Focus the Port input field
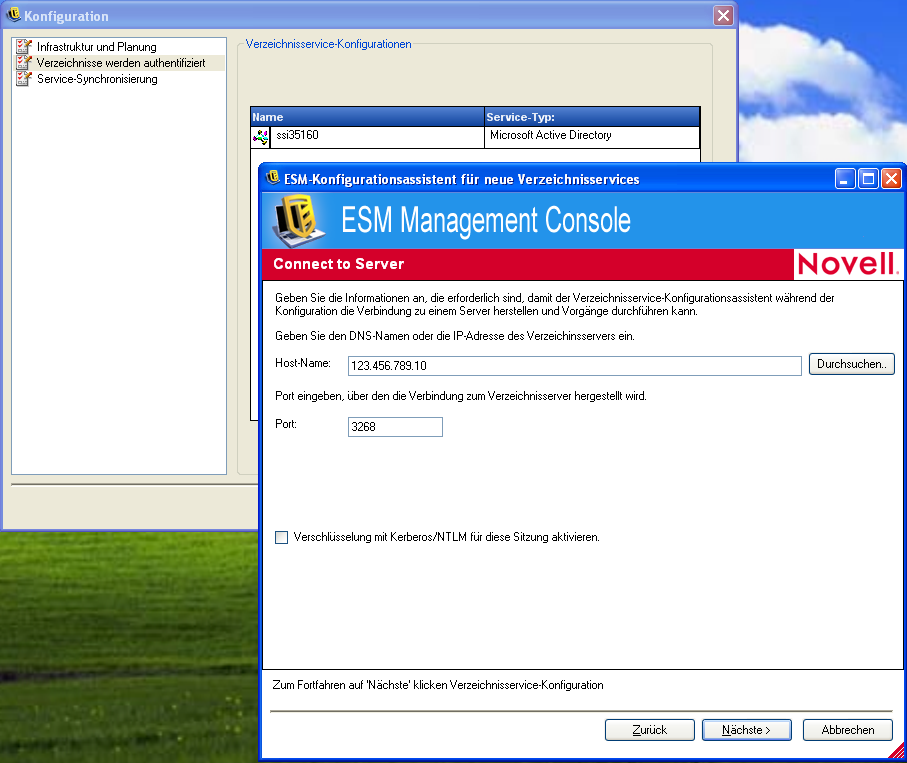This screenshot has width=907, height=763. [x=395, y=427]
